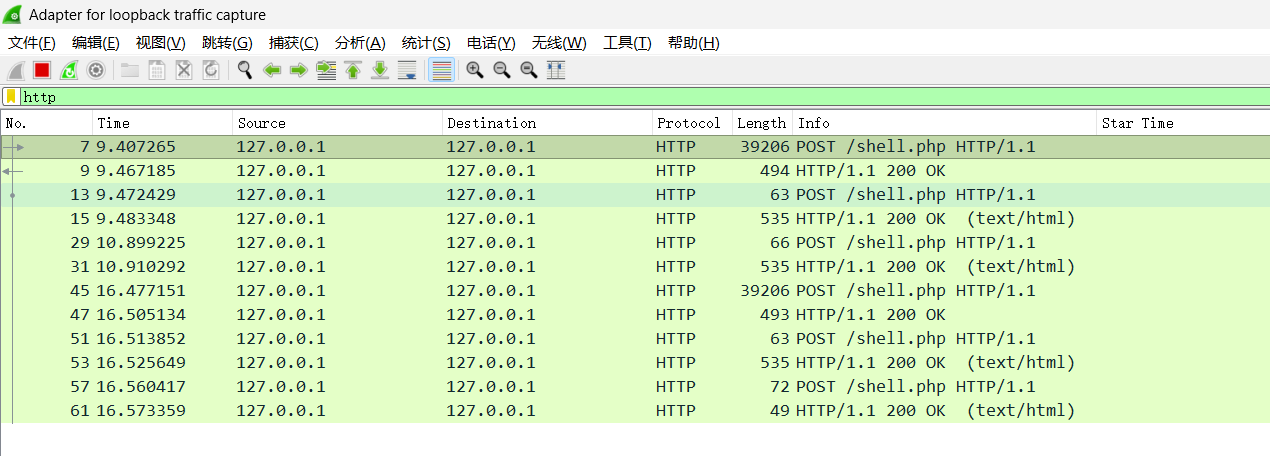Viewport: 1270px width, 456px height.
Task: Toggle packet colorization rules button
Action: tap(441, 70)
